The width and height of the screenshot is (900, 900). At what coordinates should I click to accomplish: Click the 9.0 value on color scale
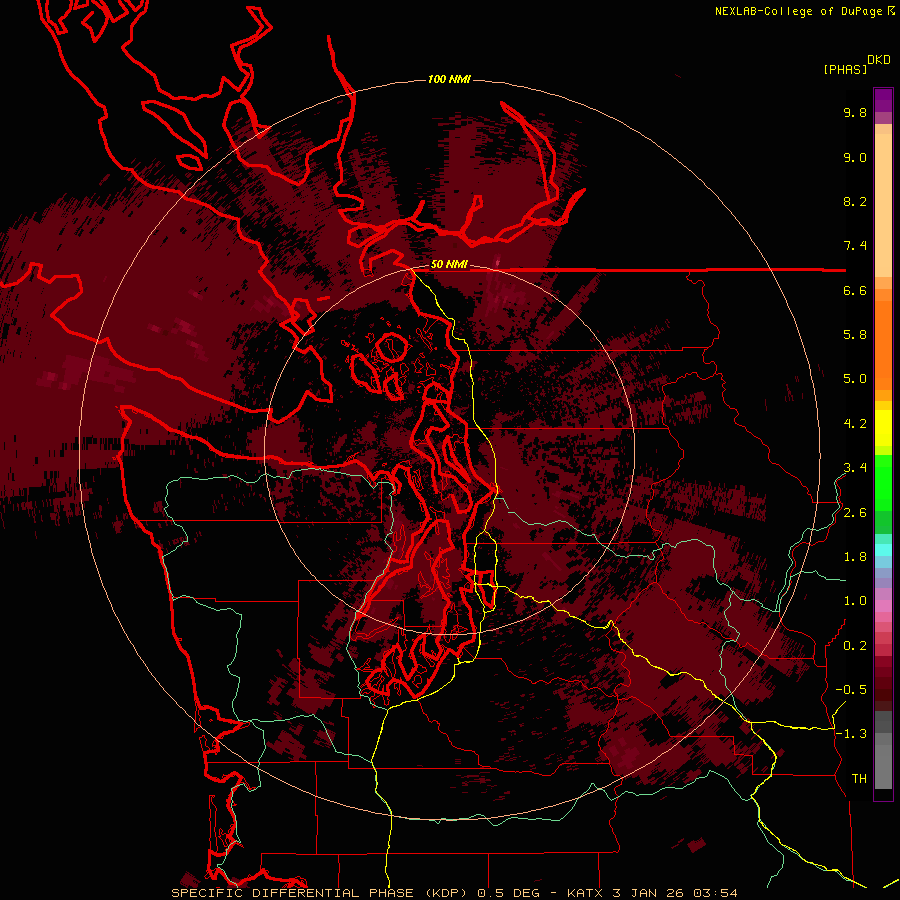(855, 158)
